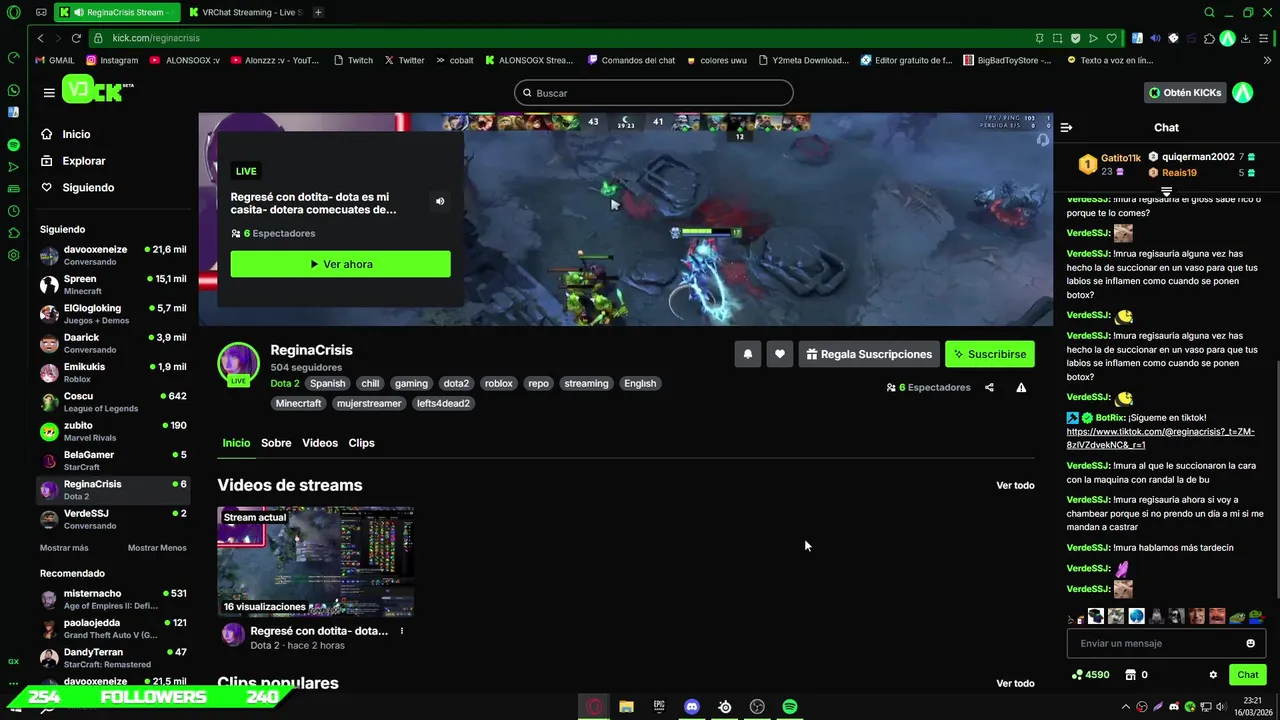Send message with Chat button

1247,675
